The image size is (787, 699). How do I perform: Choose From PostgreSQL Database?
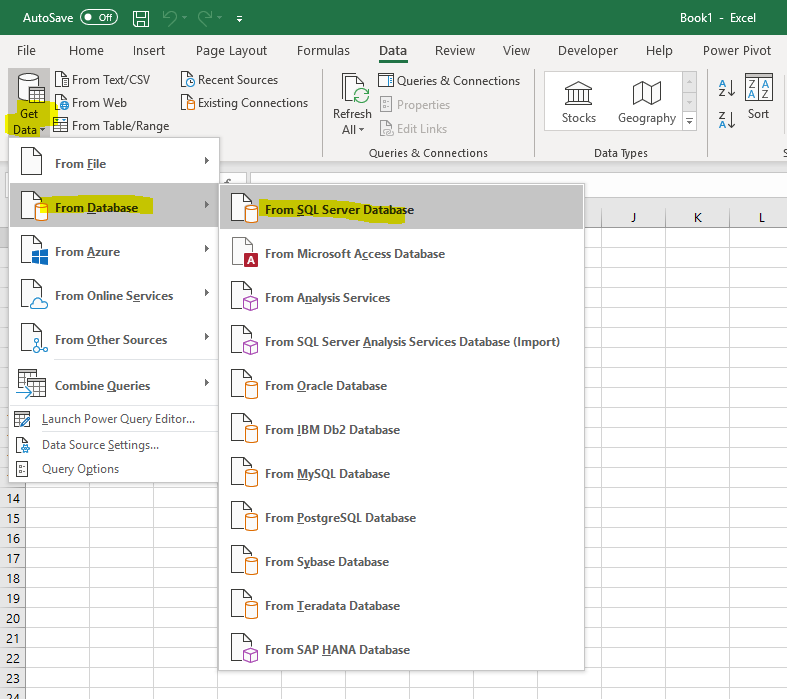(402, 516)
